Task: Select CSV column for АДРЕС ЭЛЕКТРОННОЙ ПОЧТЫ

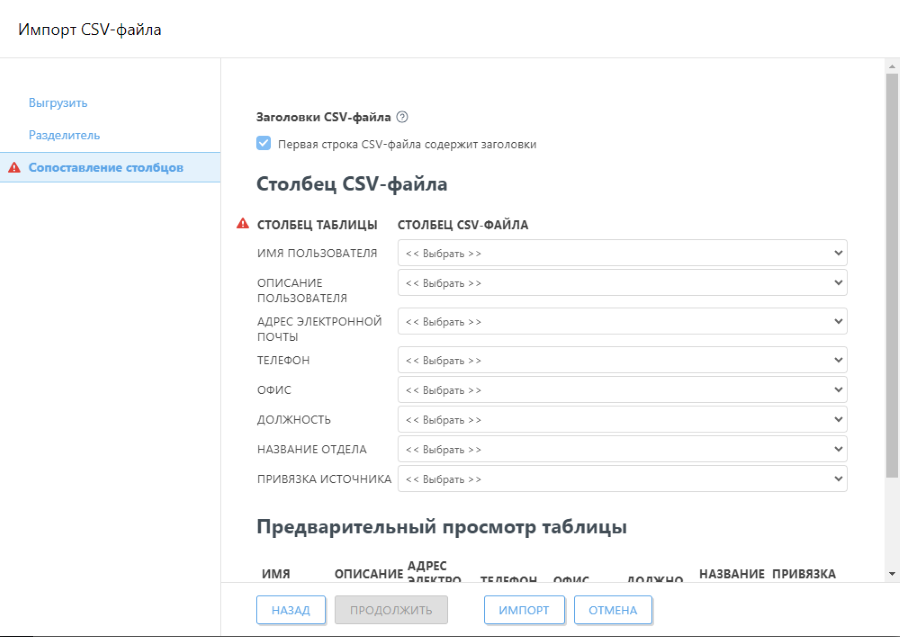Action: (622, 321)
